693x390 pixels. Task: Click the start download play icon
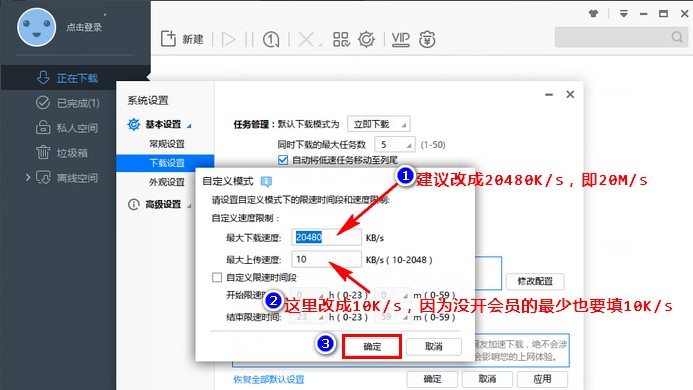(x=228, y=39)
